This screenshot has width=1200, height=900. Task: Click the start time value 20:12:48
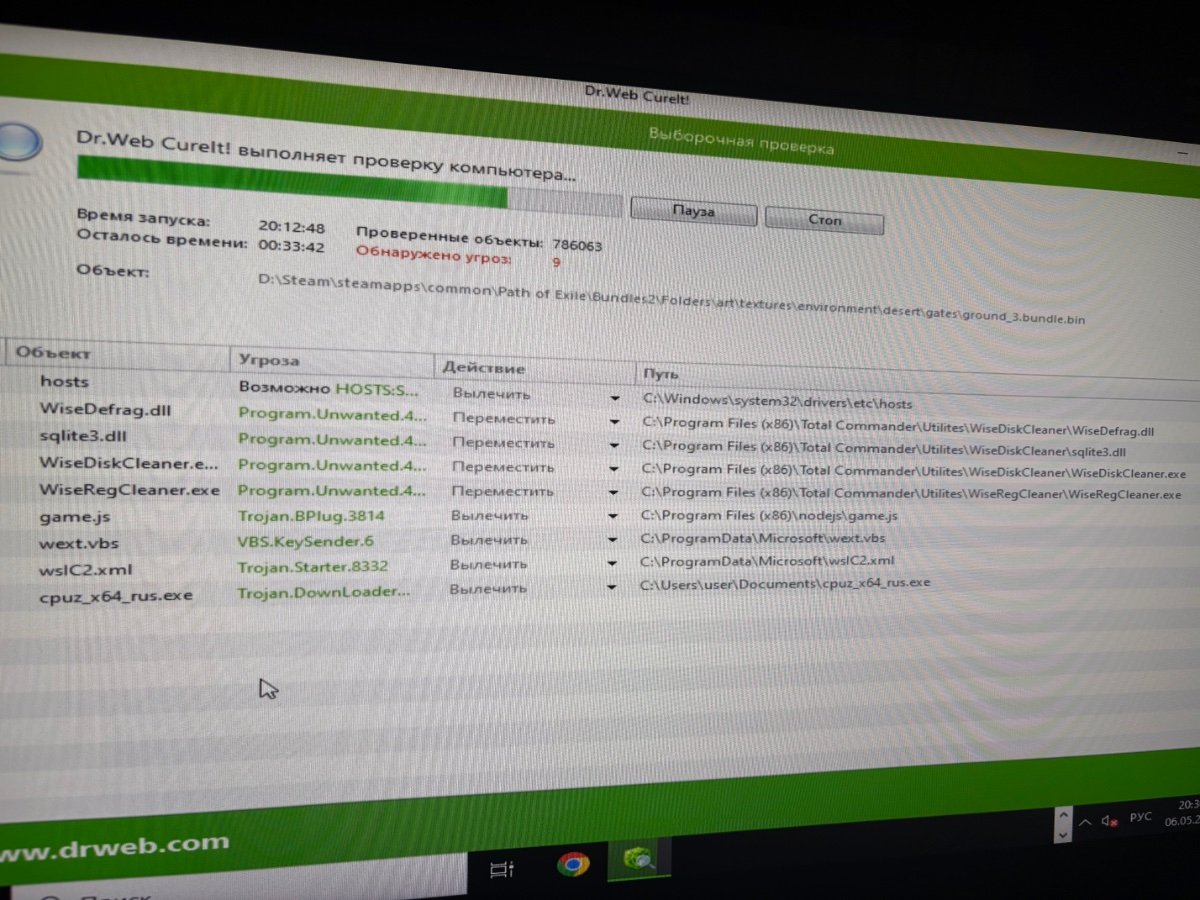click(292, 227)
